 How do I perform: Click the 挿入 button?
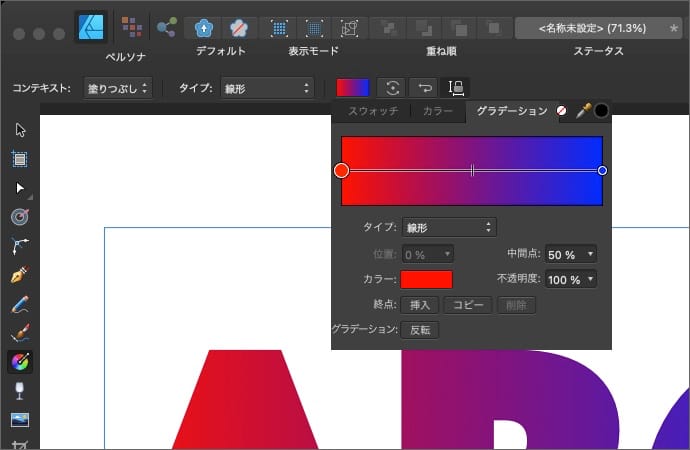click(419, 305)
